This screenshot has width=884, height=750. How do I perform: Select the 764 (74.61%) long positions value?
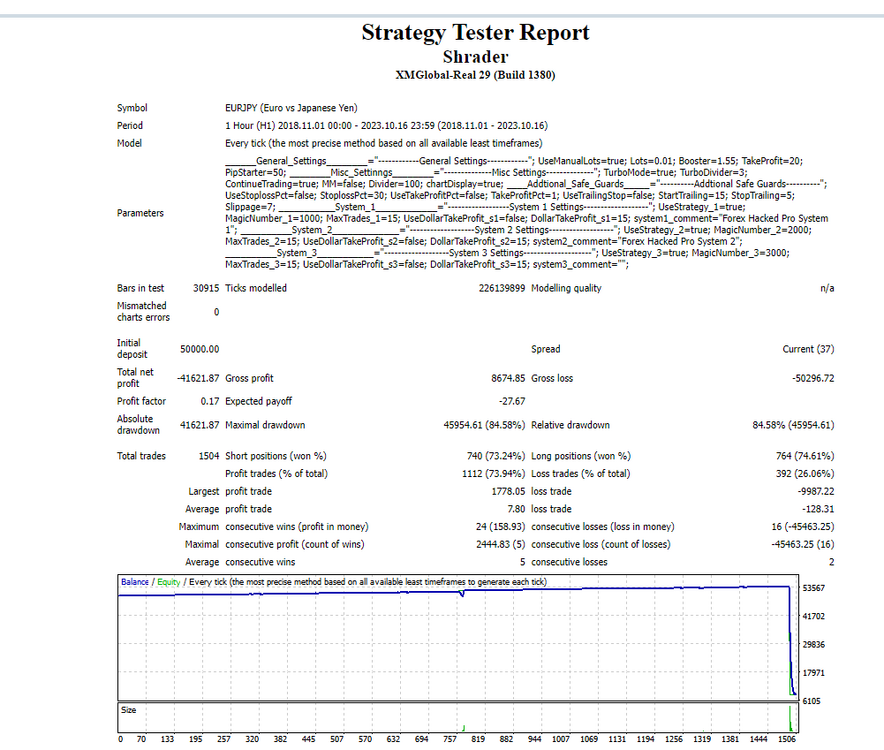tap(805, 456)
